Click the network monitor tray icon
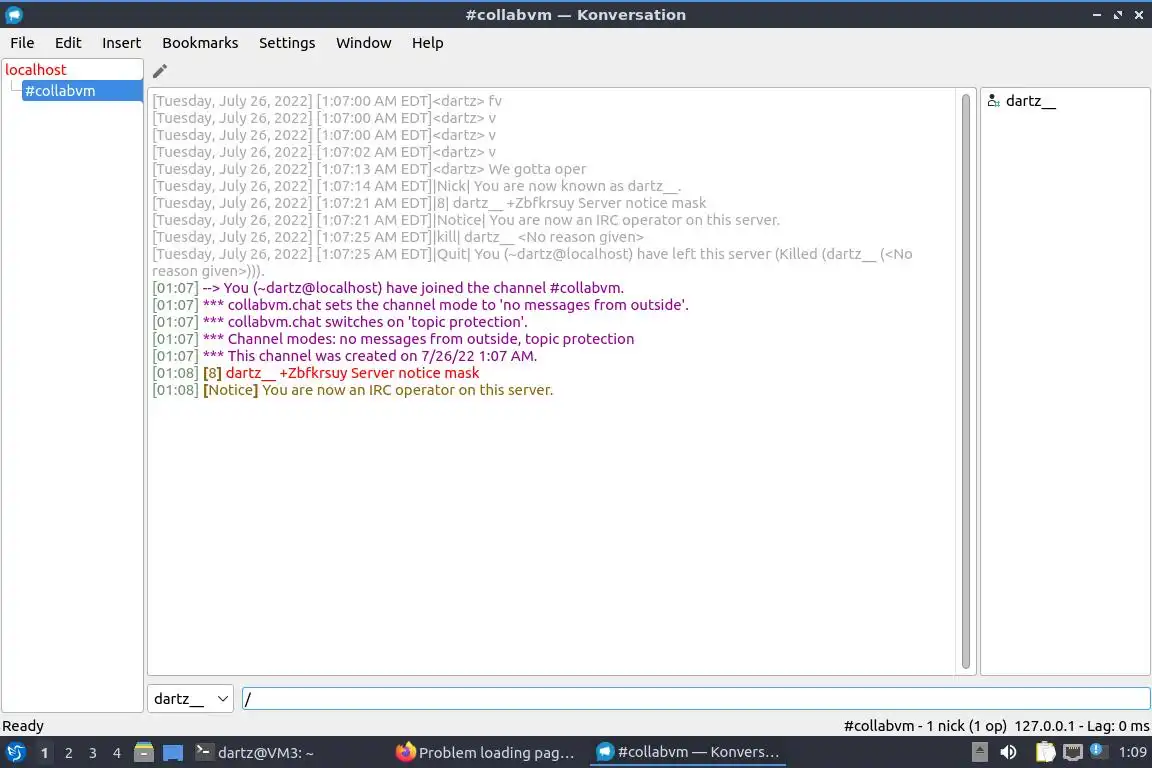Screen dimensions: 1152x768 1073,752
